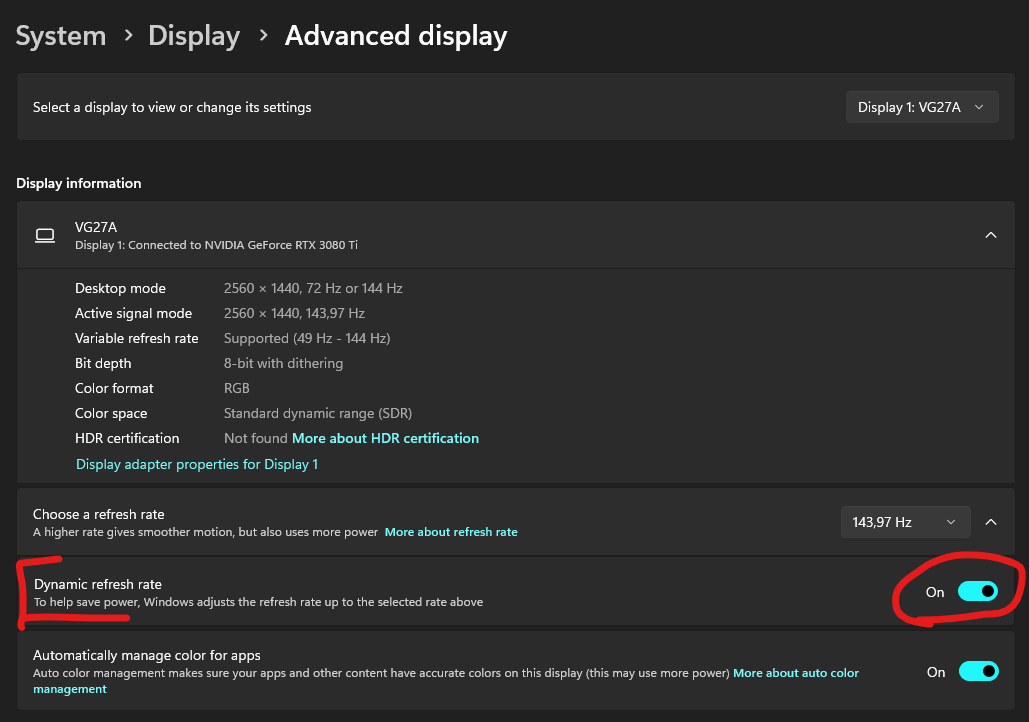
Task: Click the Choose a refresh rate label
Action: pyautogui.click(x=99, y=514)
